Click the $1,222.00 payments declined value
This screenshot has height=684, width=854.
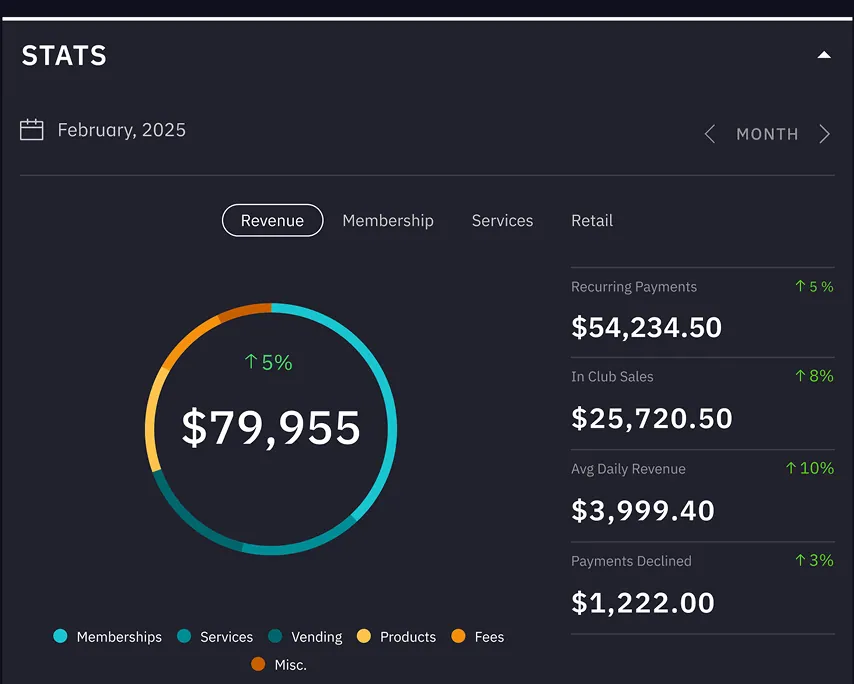tap(643, 603)
